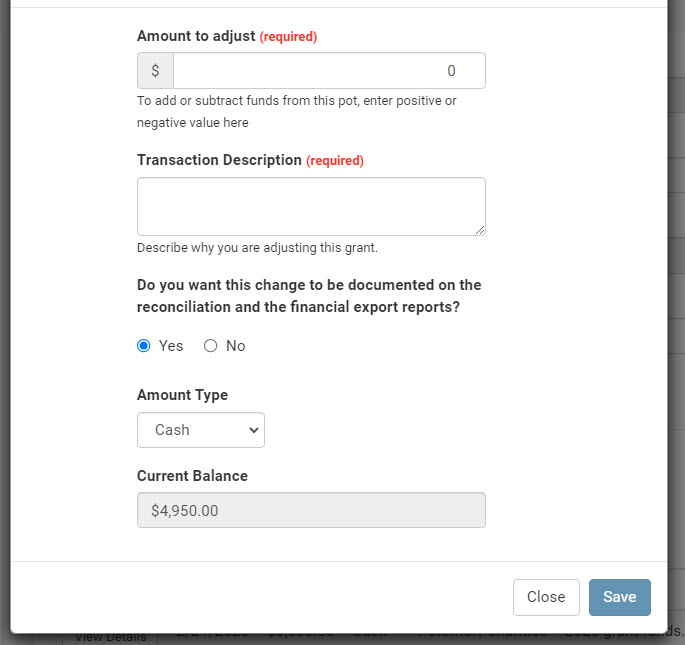
Task: Click the dollar sign prefix icon
Action: tap(155, 71)
